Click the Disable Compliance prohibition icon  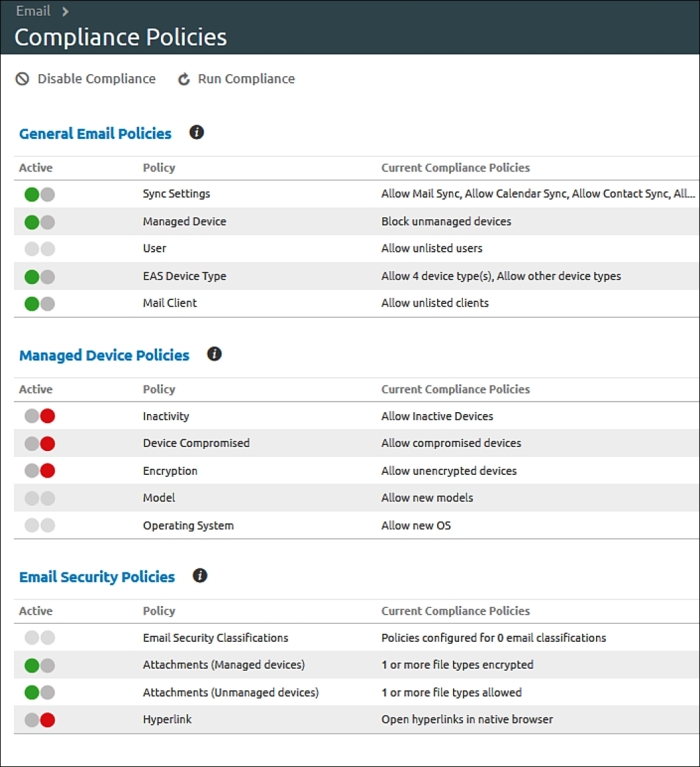(23, 79)
